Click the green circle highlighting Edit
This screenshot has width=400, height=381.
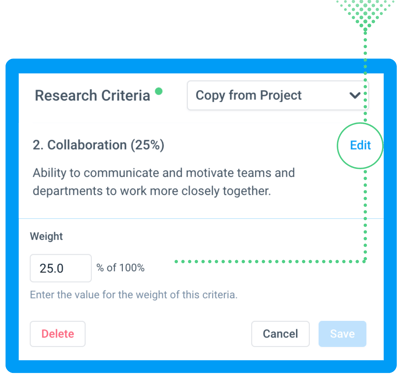click(360, 145)
